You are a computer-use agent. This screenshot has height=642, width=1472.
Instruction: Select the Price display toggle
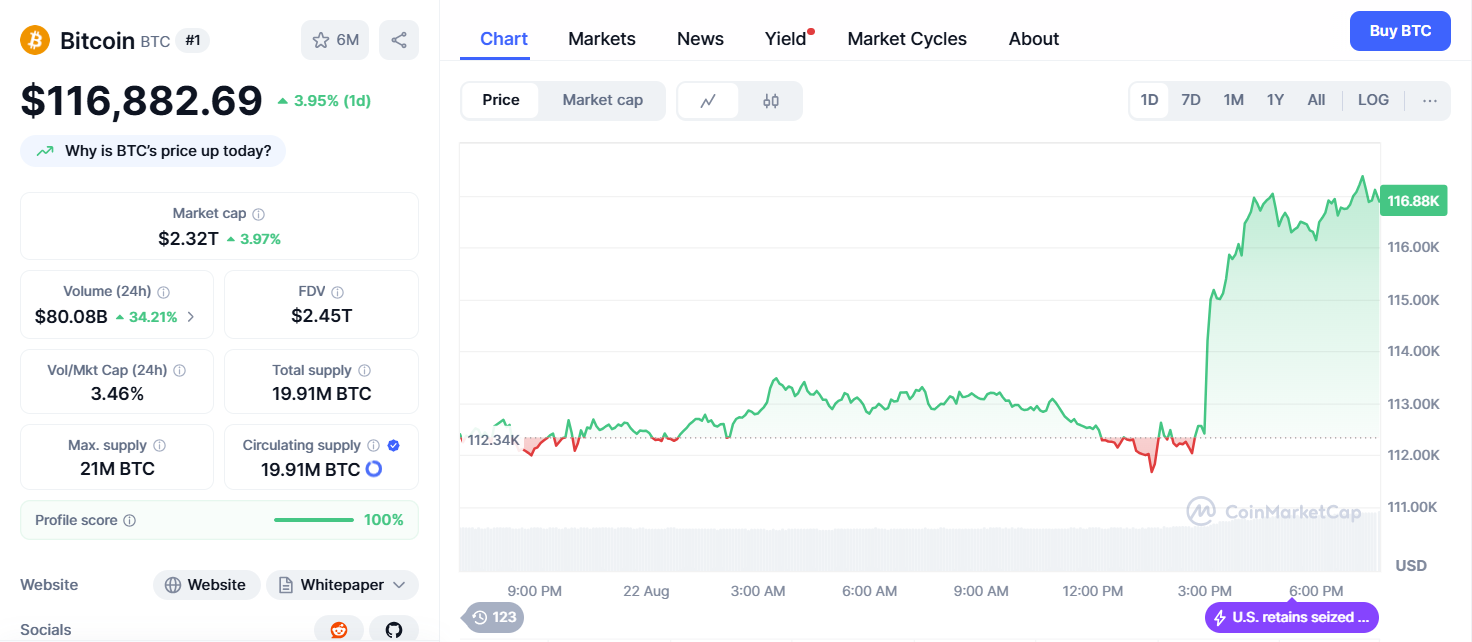pos(501,100)
